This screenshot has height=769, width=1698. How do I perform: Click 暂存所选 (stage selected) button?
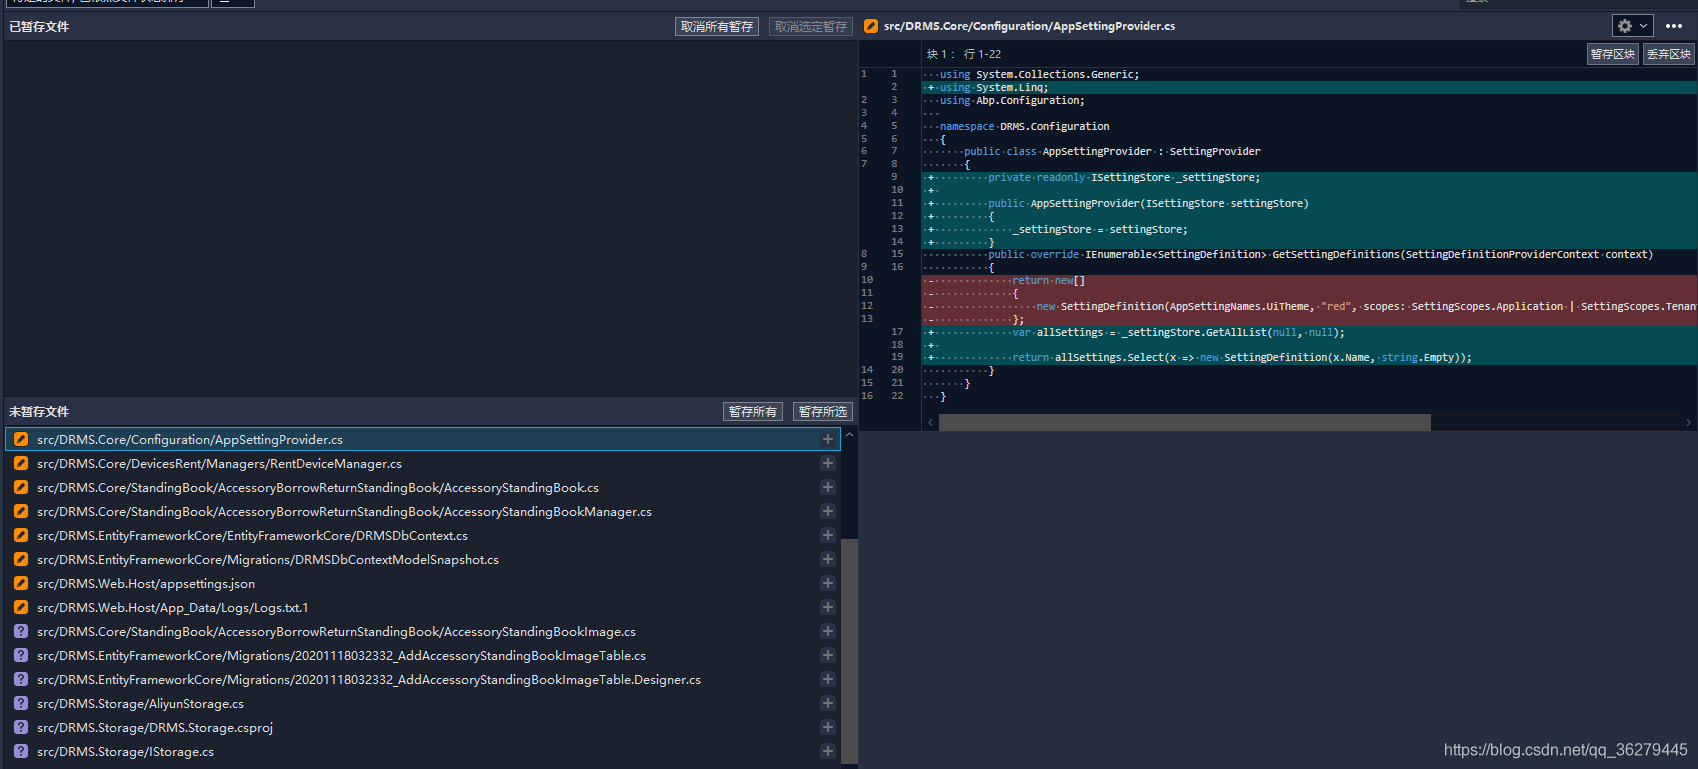[823, 412]
